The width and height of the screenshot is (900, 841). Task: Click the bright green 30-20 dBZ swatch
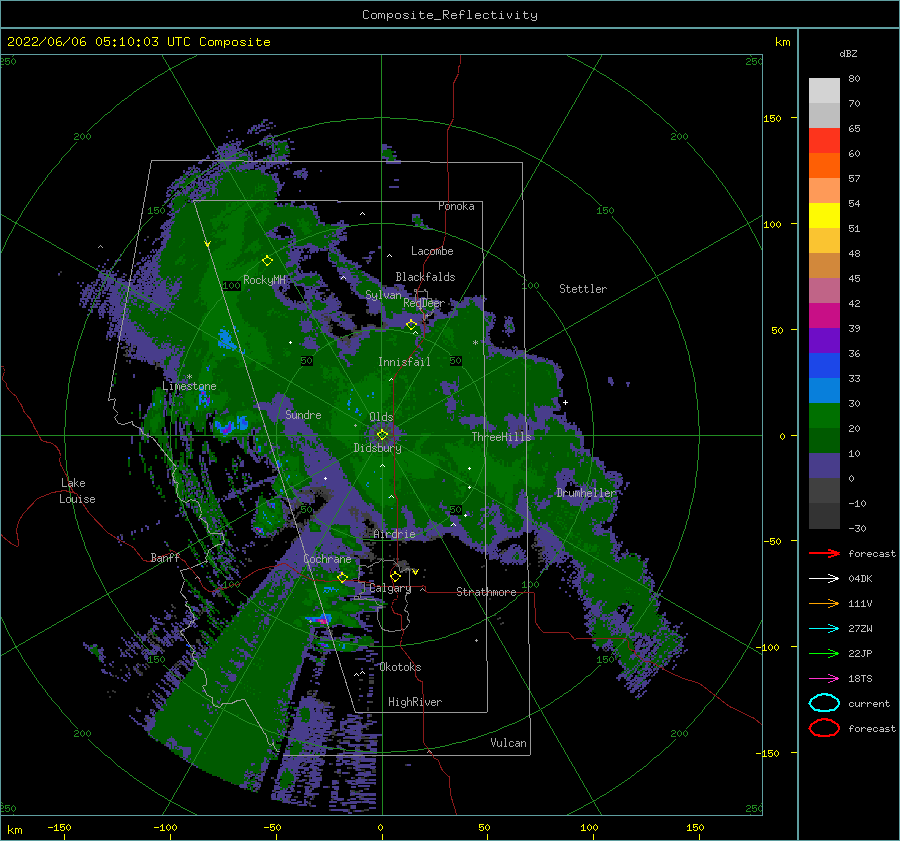(824, 416)
